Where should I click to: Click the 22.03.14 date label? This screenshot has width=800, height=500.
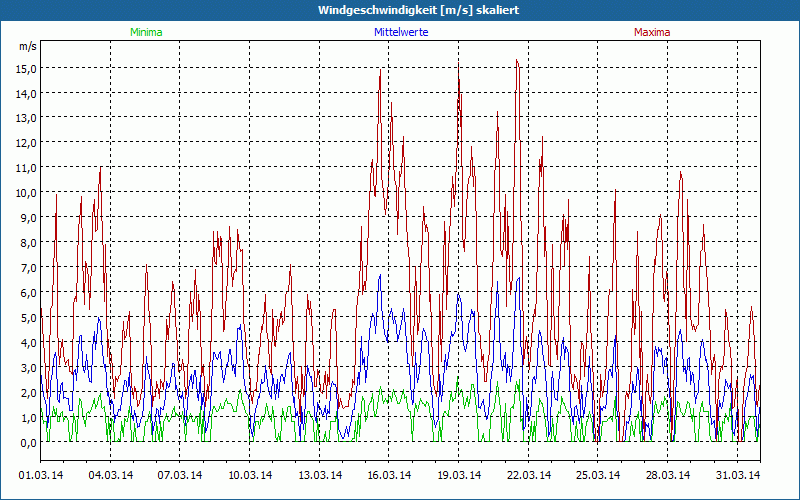[529, 475]
